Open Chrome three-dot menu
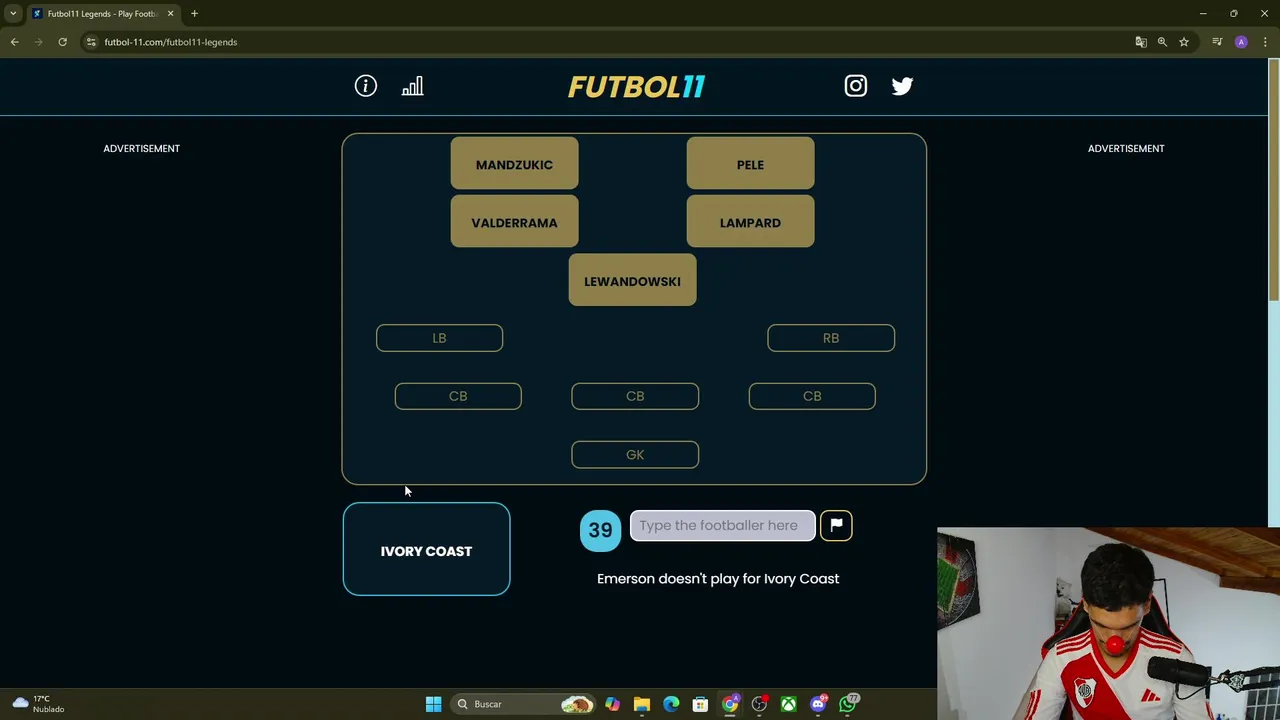Viewport: 1280px width, 720px height. 1265,42
